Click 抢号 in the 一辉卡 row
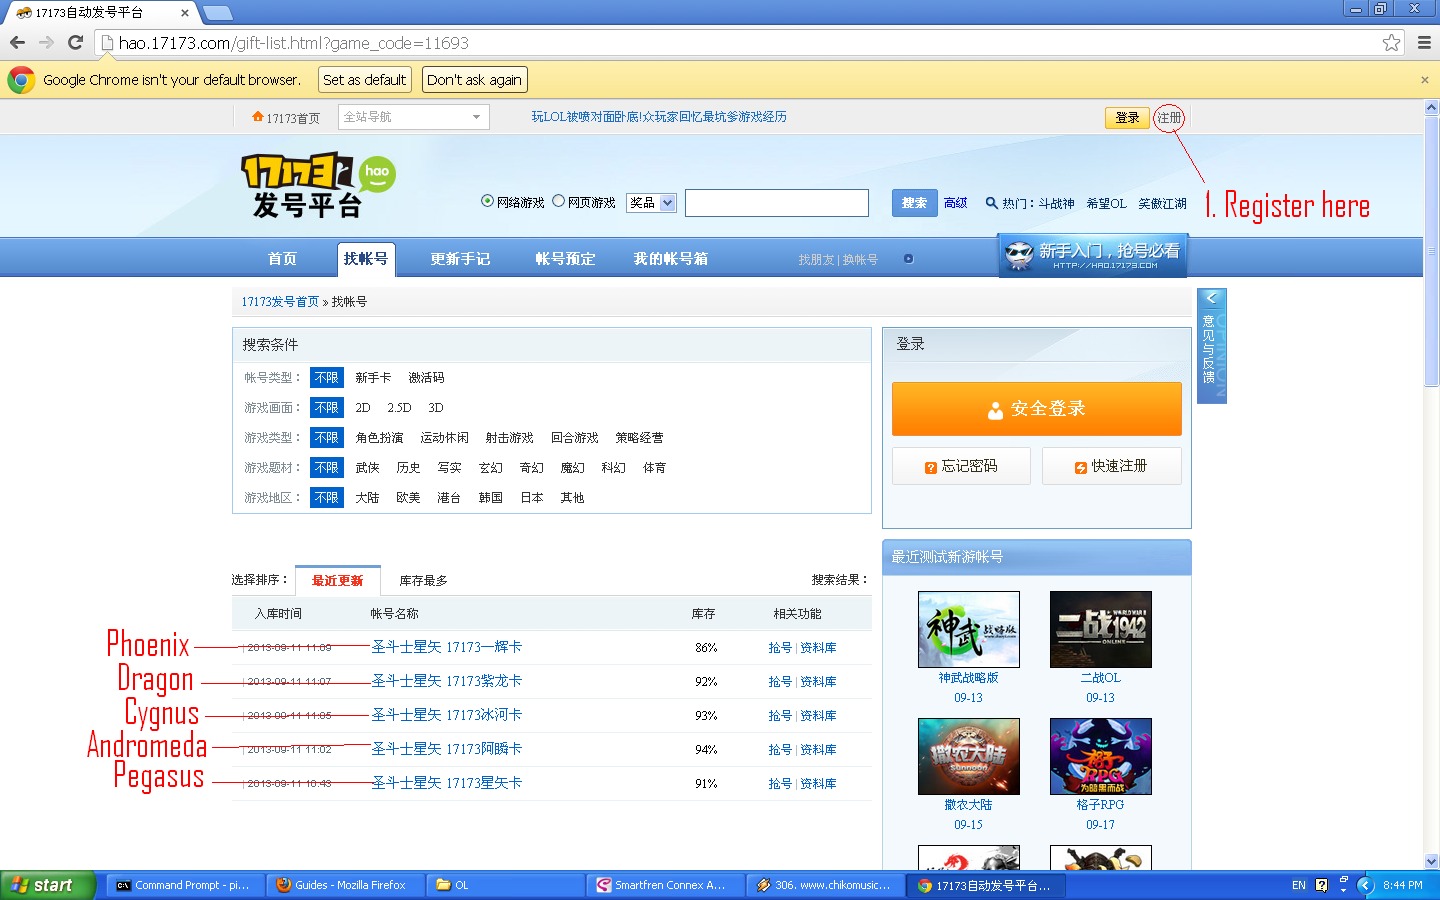The image size is (1440, 900). (780, 648)
